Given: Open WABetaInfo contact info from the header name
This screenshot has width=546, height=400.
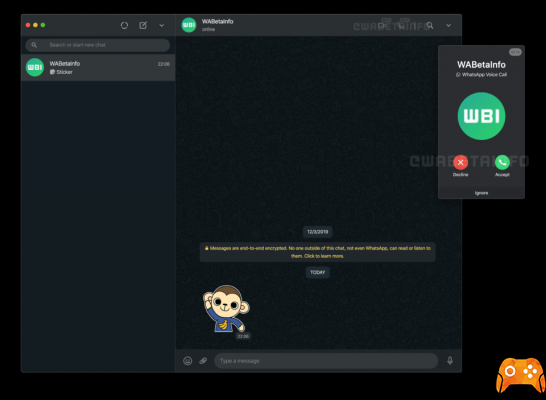Looking at the screenshot, I should pos(218,22).
